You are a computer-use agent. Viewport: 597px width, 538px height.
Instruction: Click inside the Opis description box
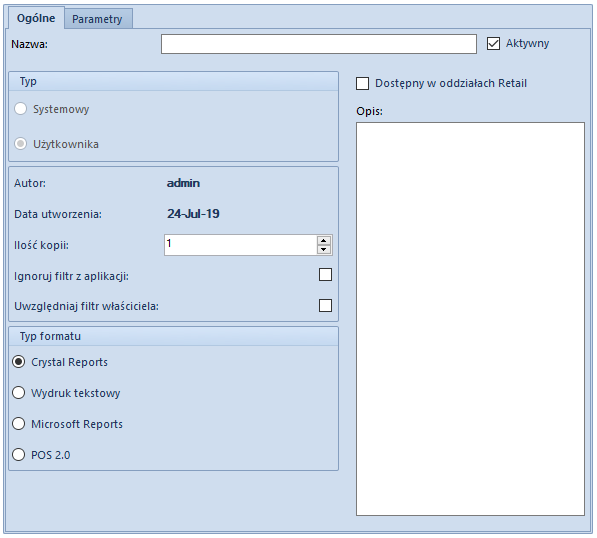[x=470, y=319]
